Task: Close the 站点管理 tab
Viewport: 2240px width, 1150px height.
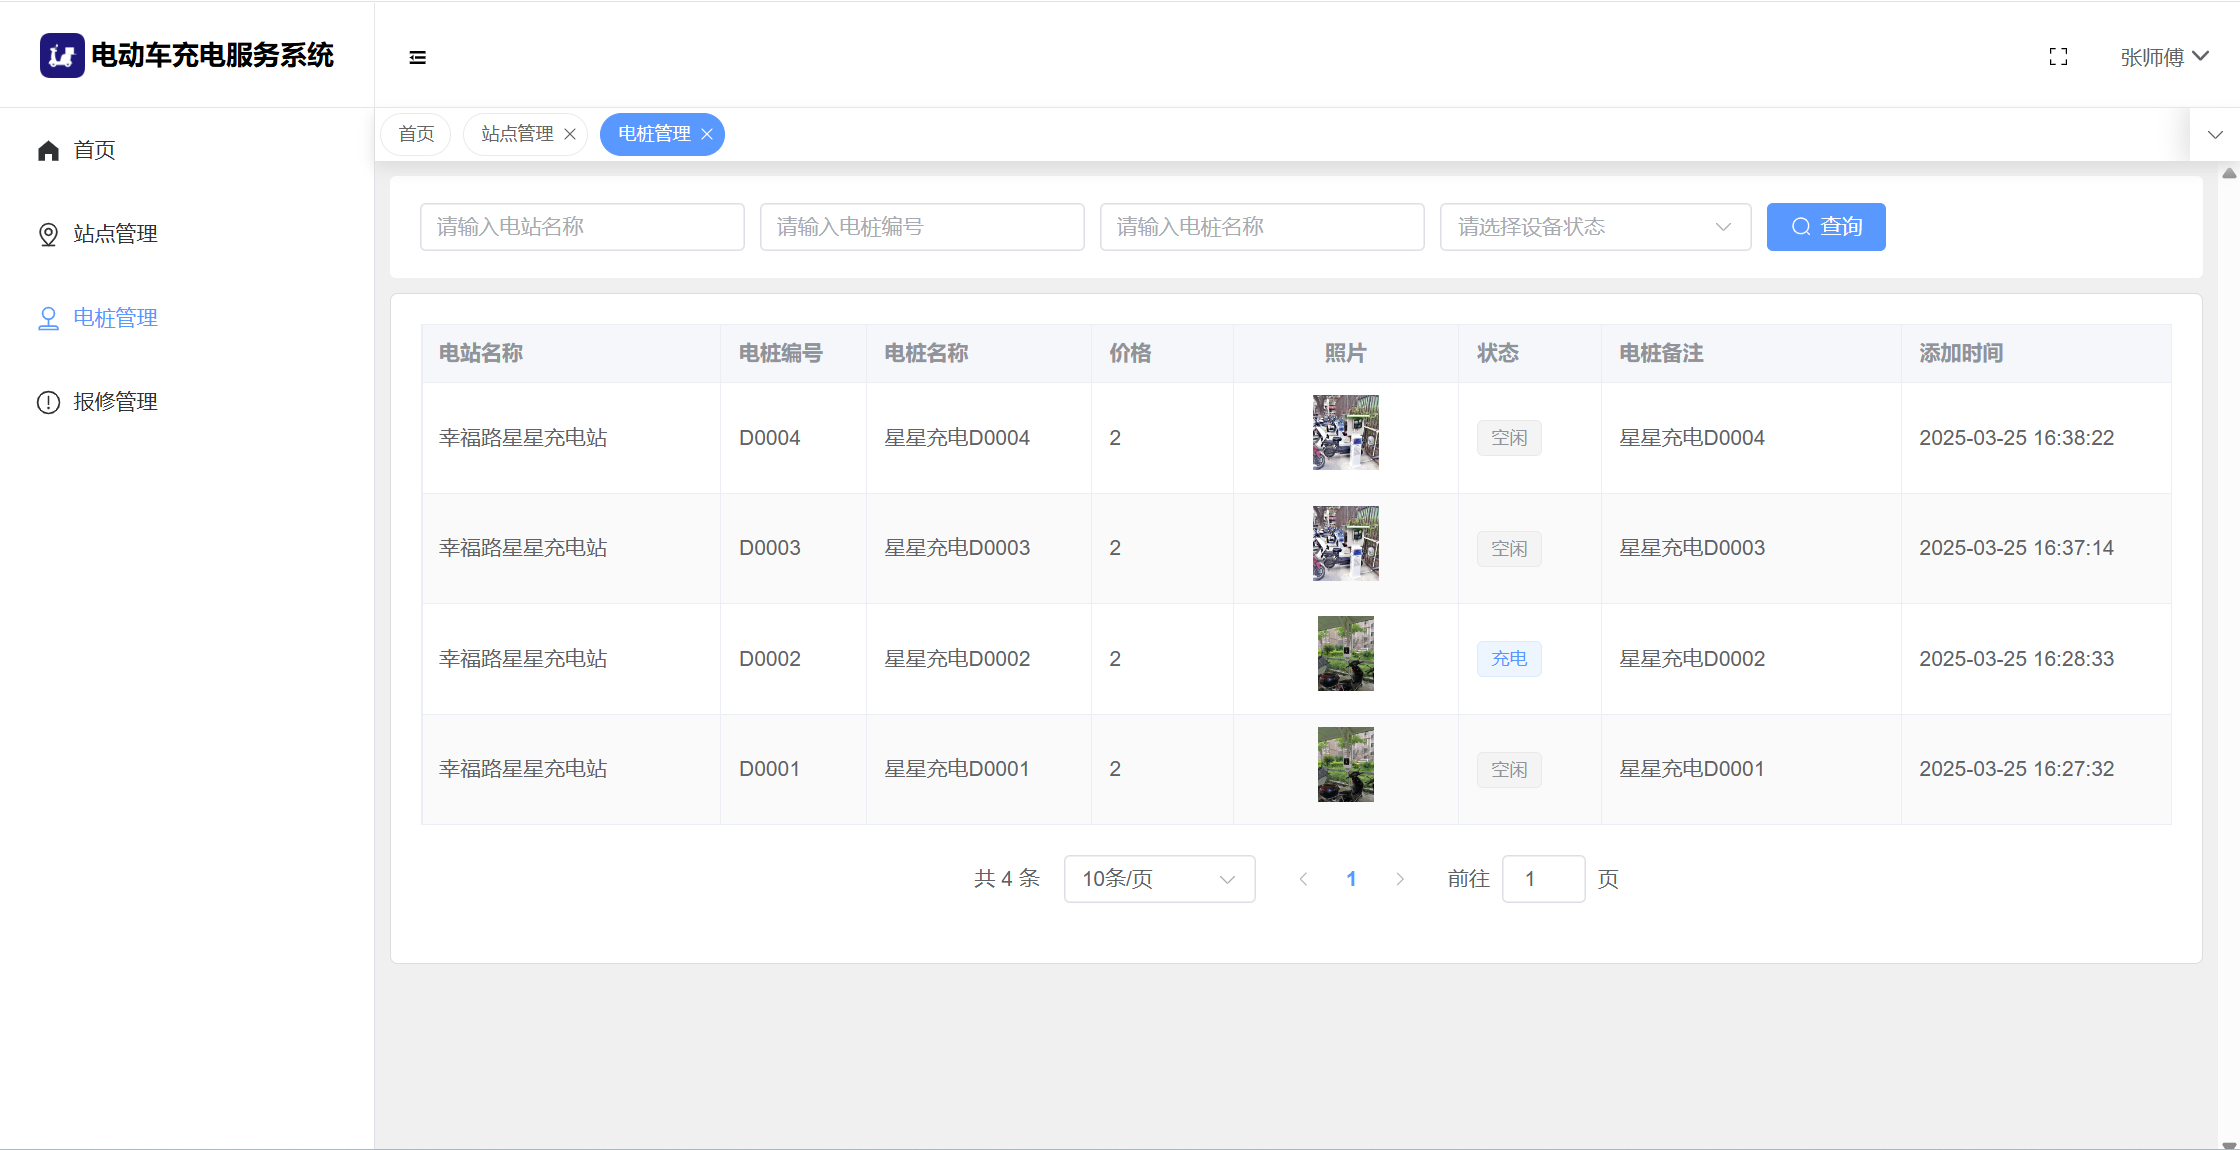Action: click(x=570, y=134)
